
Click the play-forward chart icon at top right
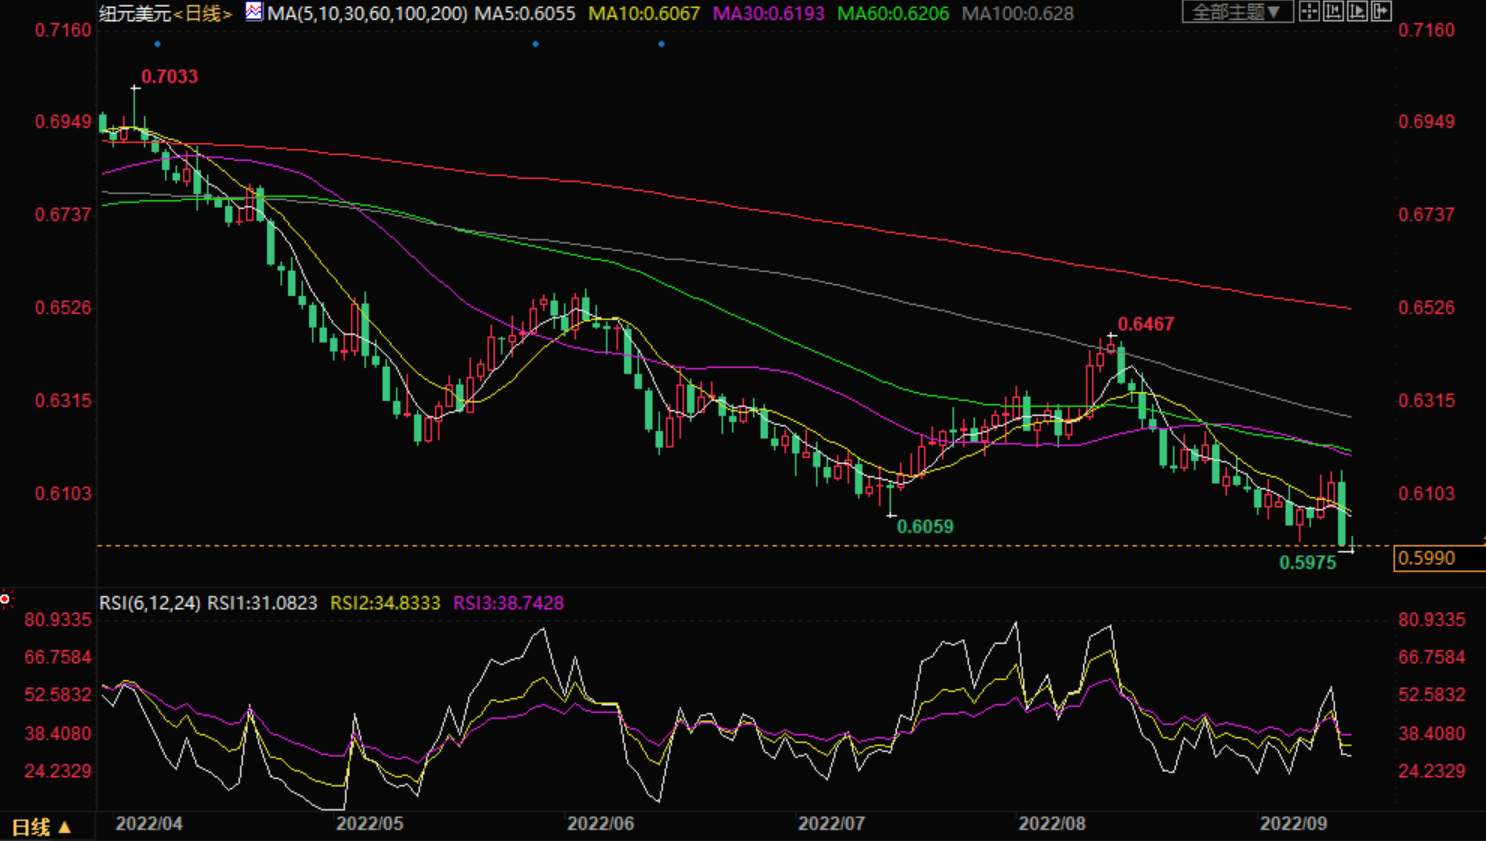1357,12
